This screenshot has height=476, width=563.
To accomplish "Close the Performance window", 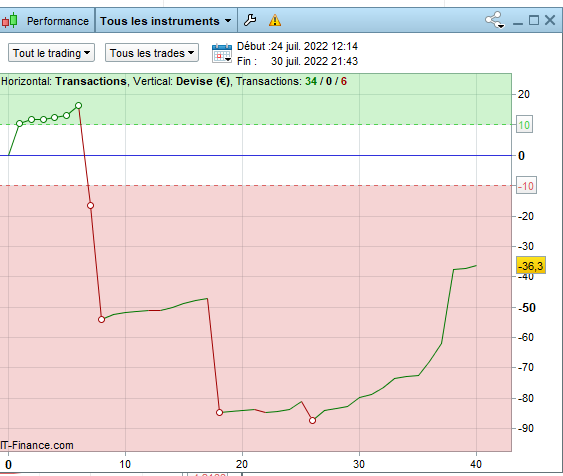I will (x=550, y=20).
